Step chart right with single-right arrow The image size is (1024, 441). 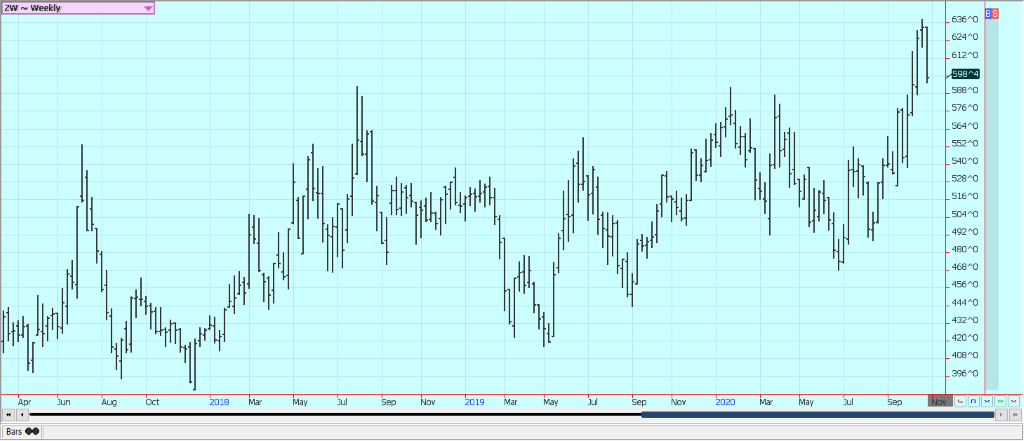tap(1001, 415)
